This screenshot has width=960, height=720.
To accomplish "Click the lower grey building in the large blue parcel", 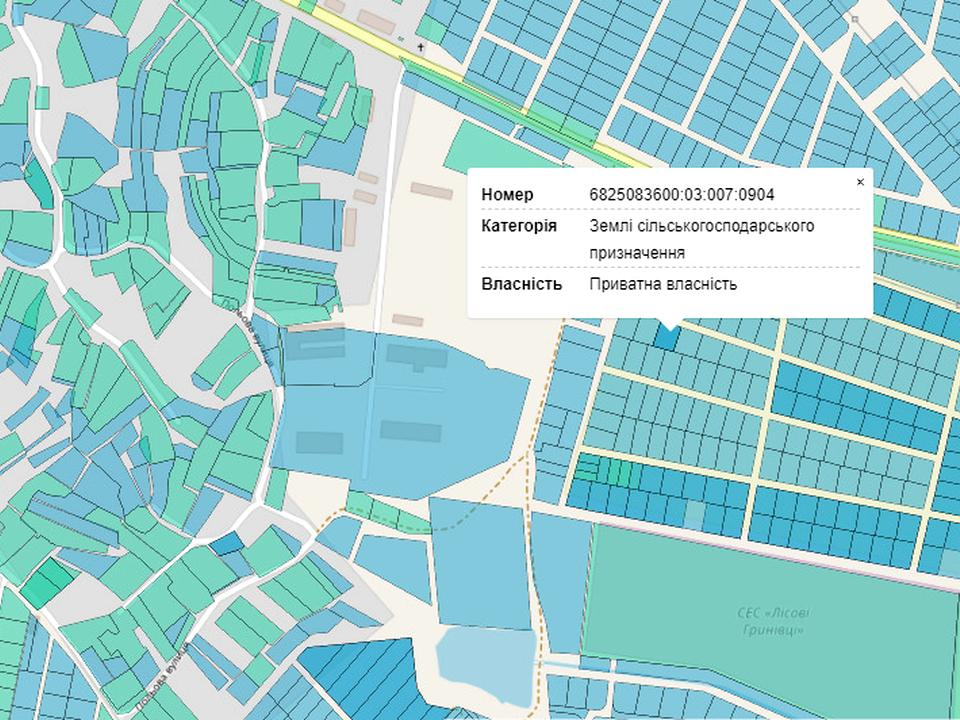I will [410, 431].
